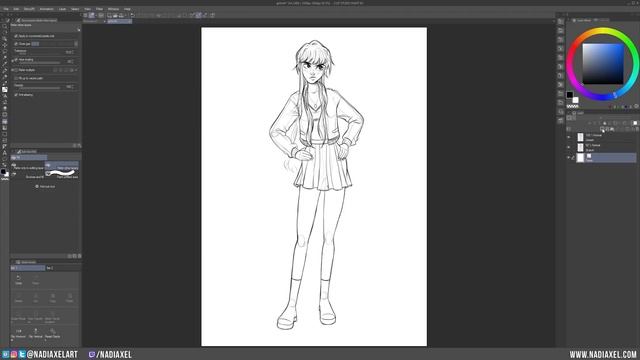Image resolution: width=640 pixels, height=360 pixels.
Task: Open the Refer multiple options dropdown arrow
Action: click(76, 70)
